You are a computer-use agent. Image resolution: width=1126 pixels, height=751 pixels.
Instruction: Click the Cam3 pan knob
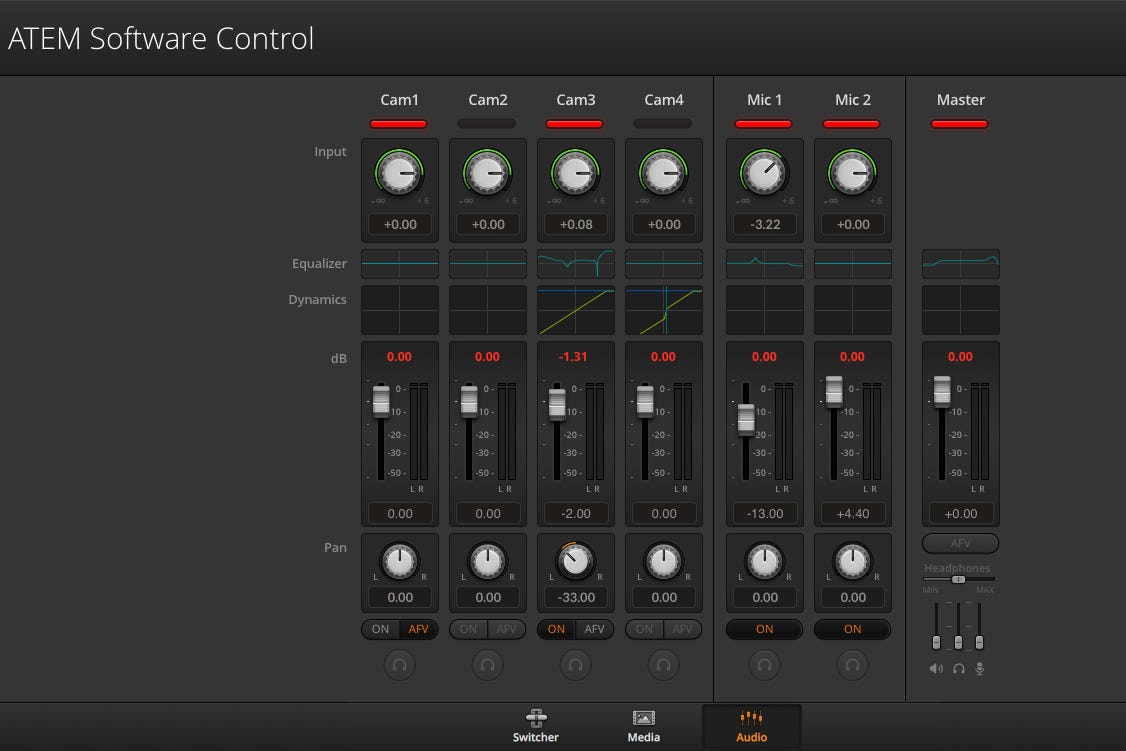(x=575, y=561)
